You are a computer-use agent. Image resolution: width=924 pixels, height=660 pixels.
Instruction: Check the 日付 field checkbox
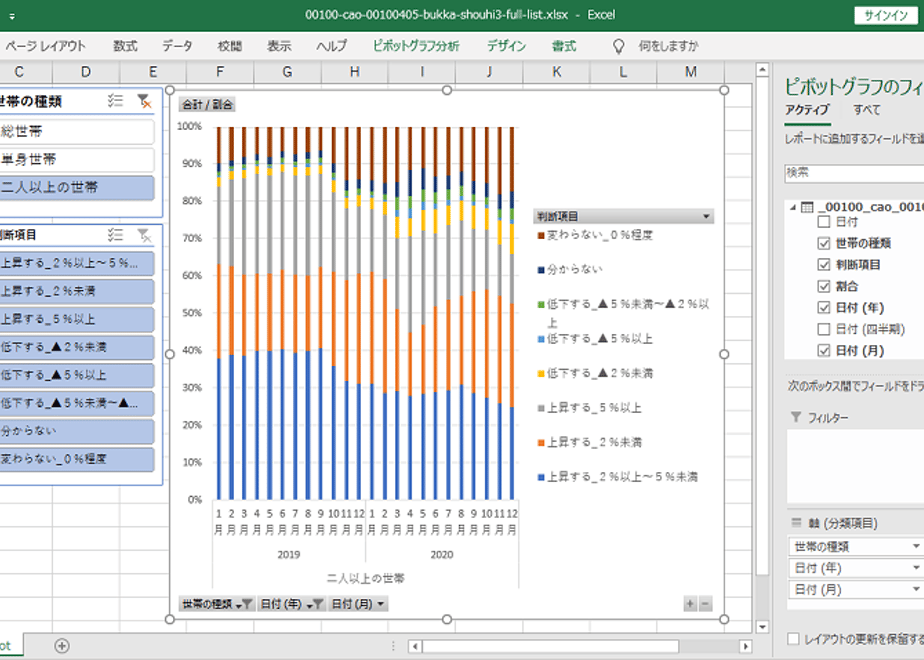point(824,222)
